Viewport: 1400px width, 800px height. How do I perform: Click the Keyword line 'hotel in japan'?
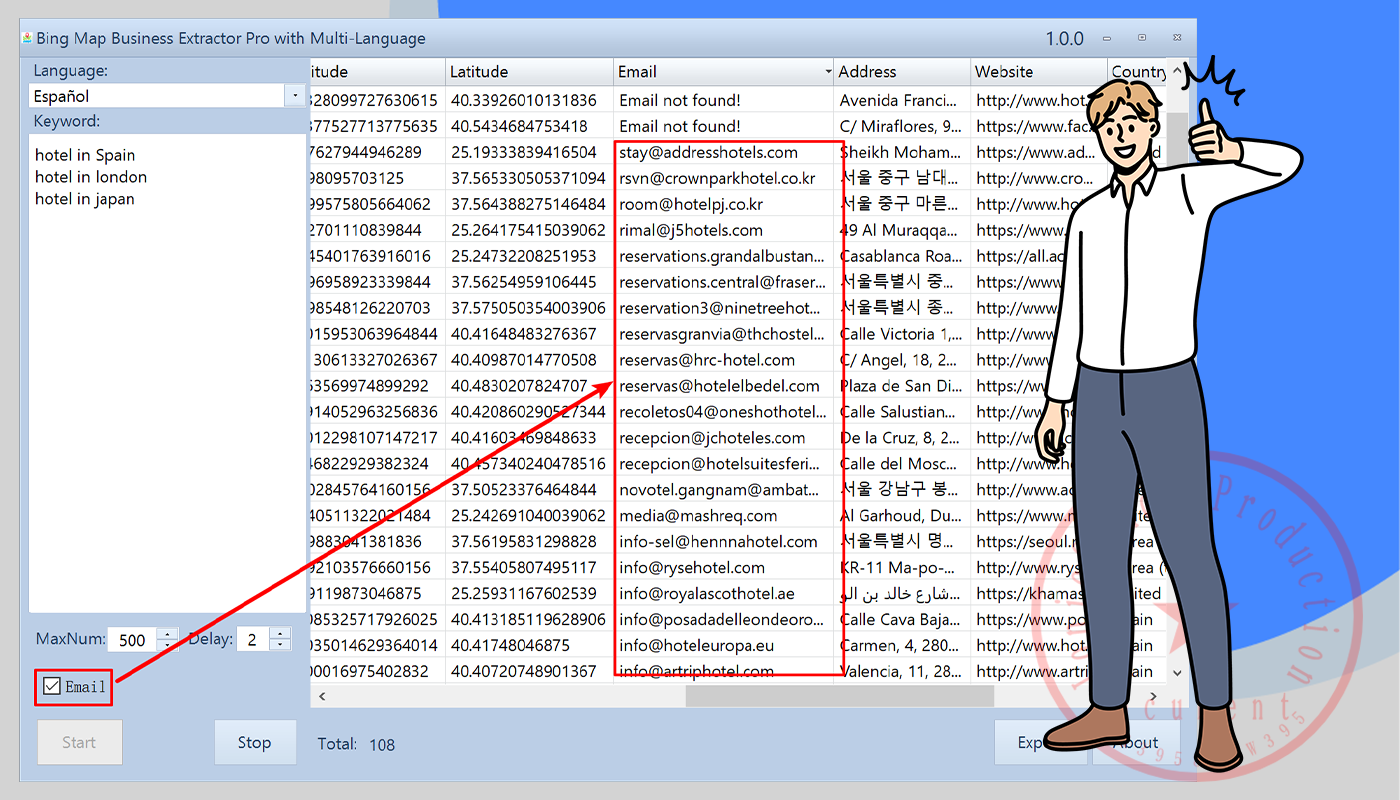85,199
